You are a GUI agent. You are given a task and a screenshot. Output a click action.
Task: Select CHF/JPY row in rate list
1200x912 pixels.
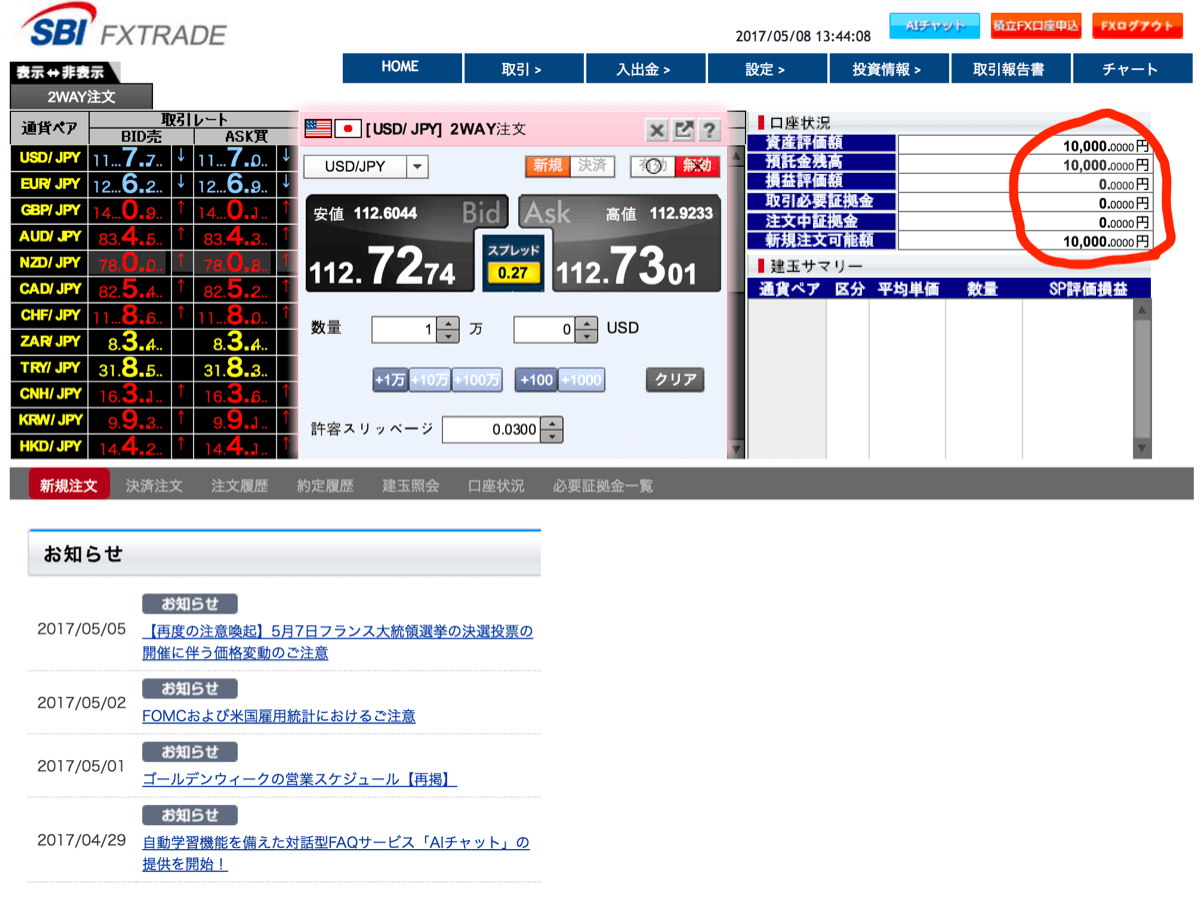[153, 315]
